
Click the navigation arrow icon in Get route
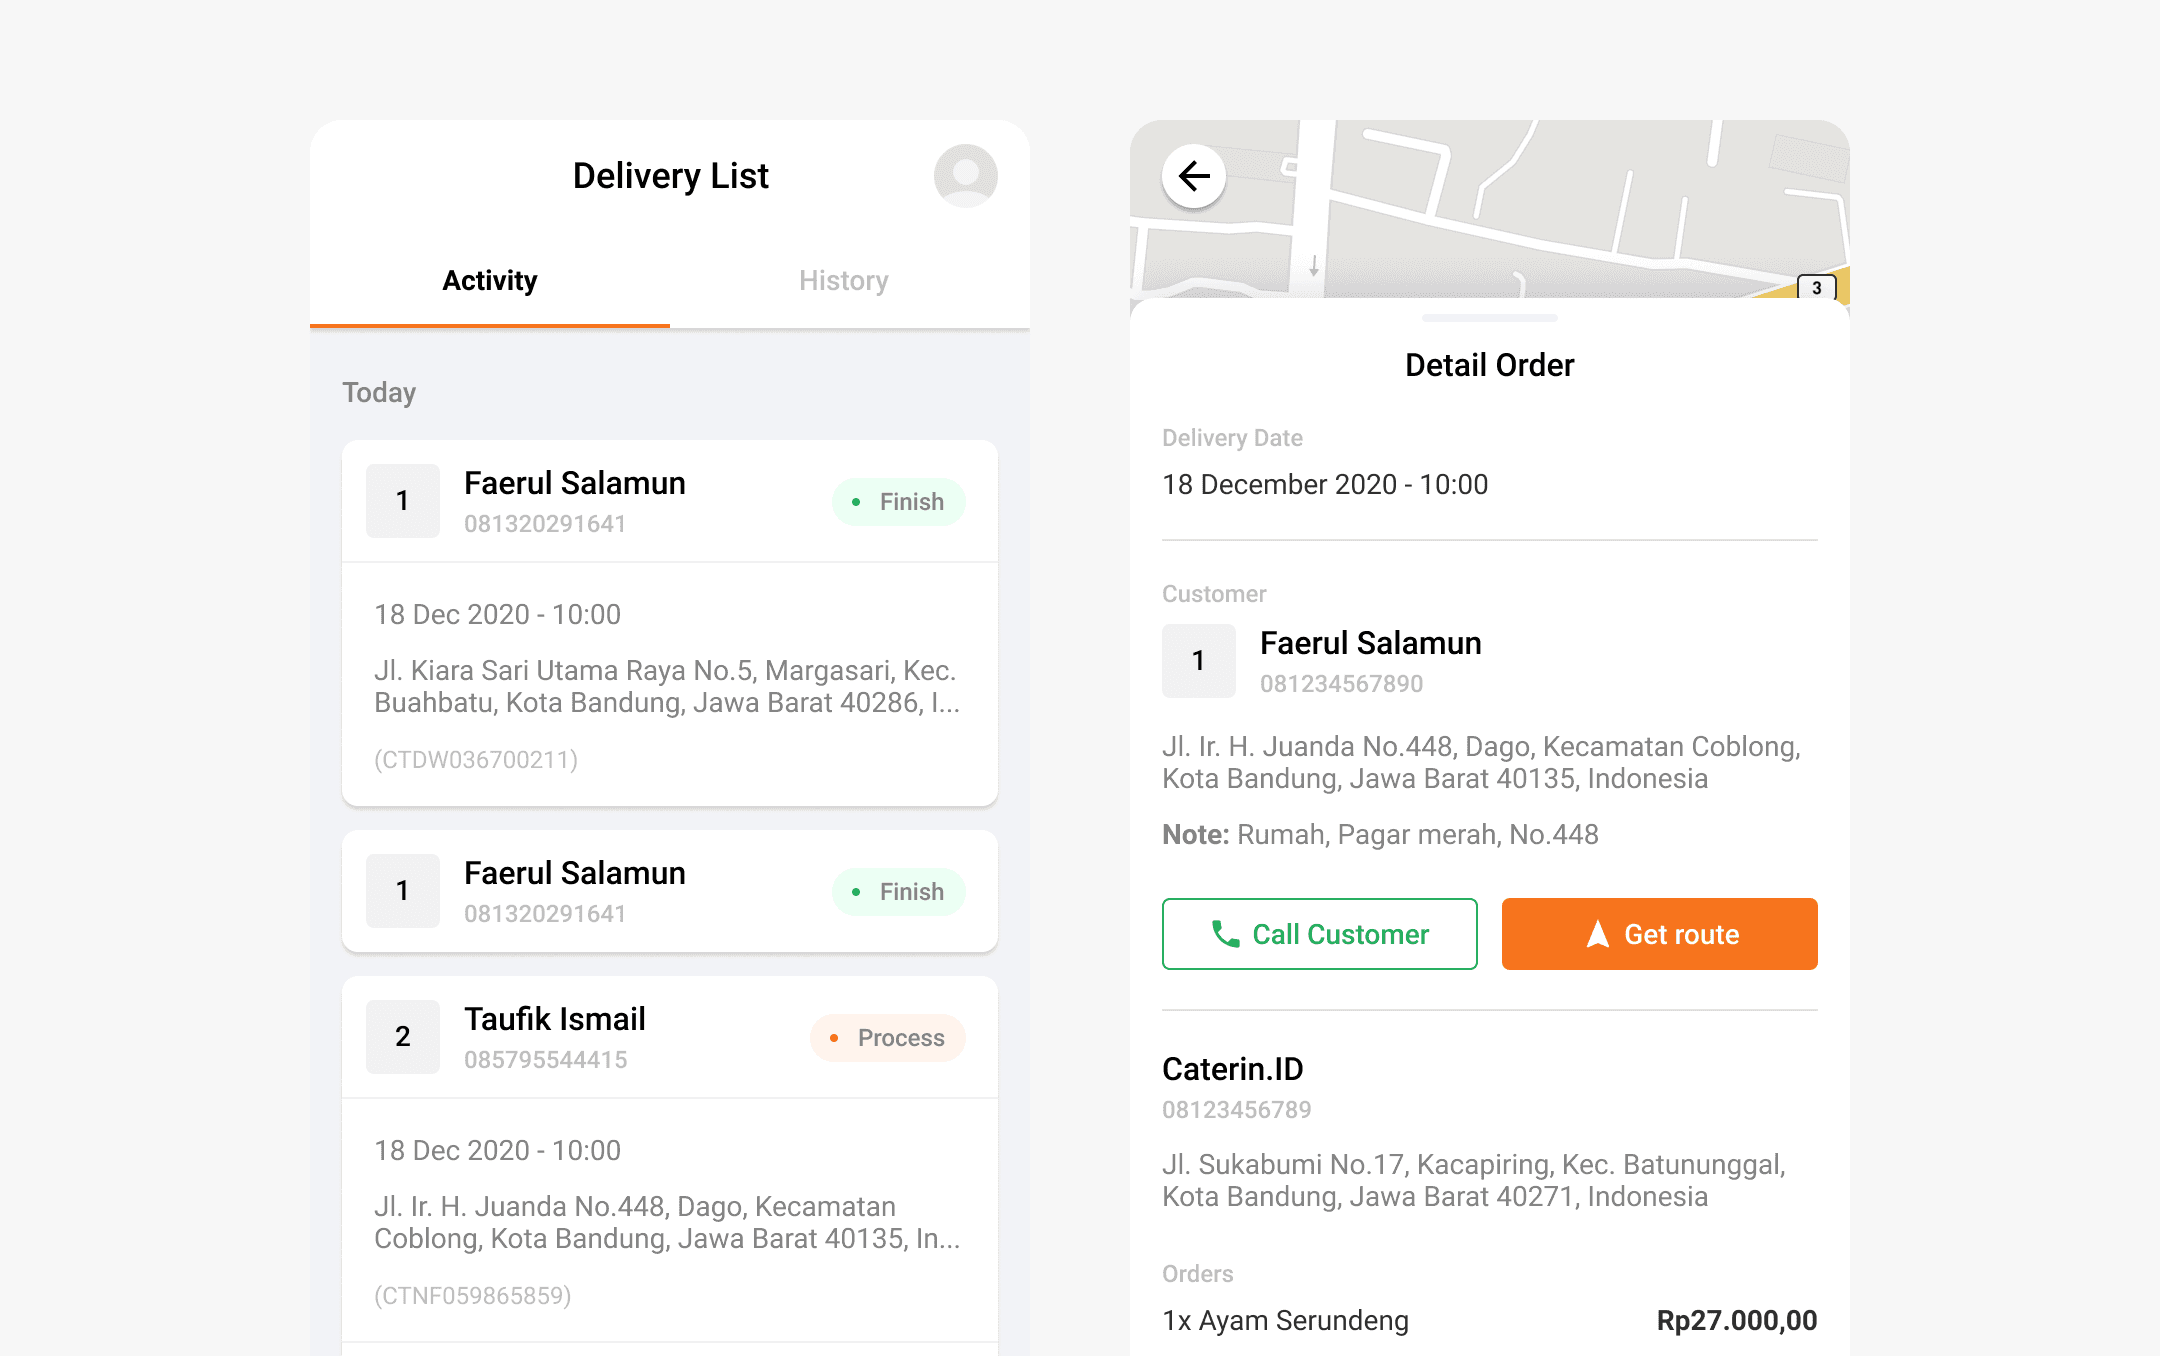(1597, 934)
